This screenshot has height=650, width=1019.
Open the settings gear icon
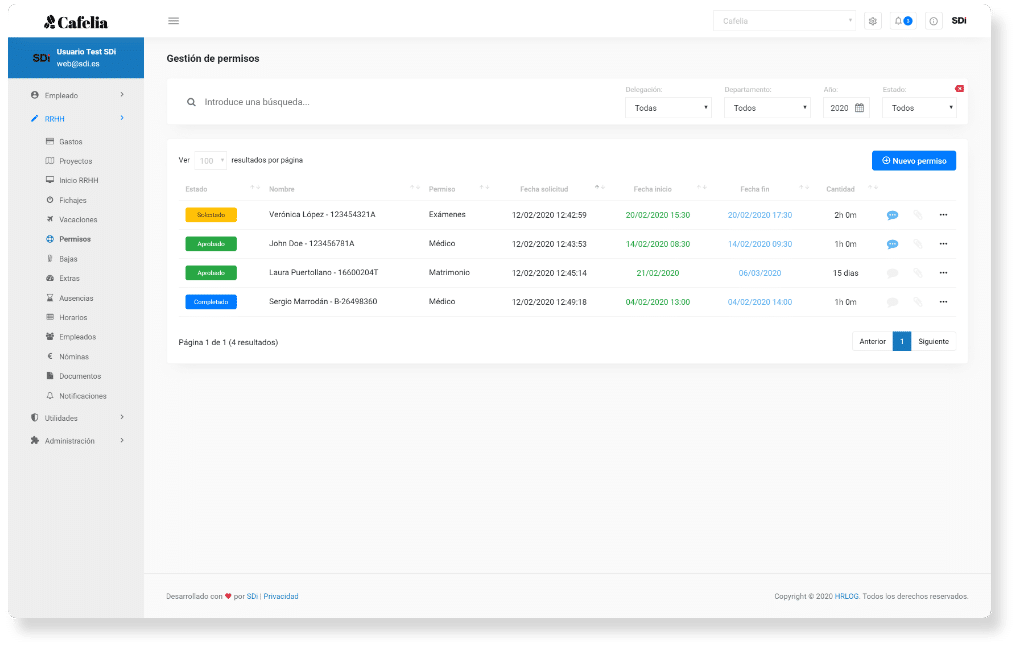[873, 21]
